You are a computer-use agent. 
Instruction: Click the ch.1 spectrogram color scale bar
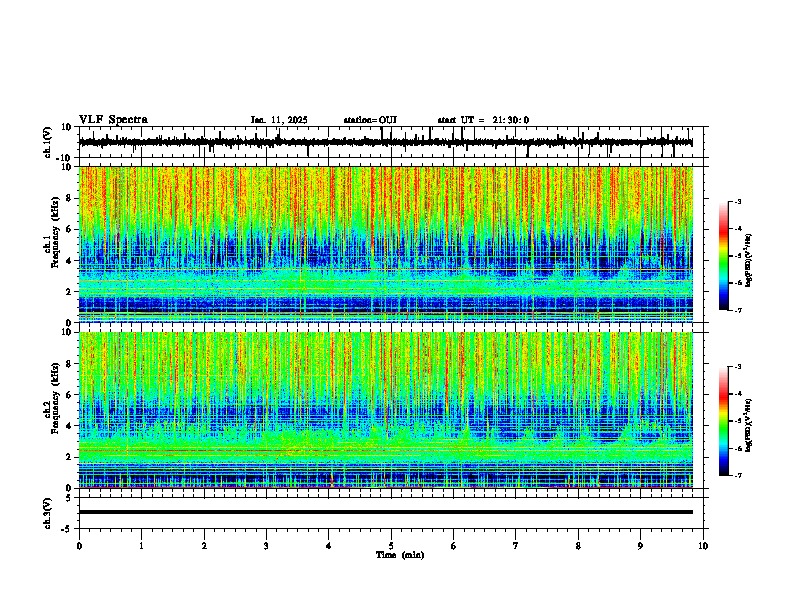pos(724,256)
